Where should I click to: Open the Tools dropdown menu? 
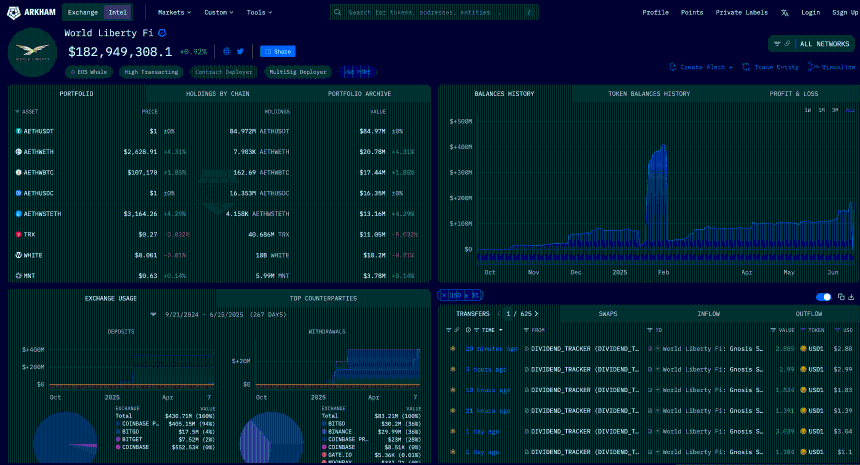(x=260, y=13)
